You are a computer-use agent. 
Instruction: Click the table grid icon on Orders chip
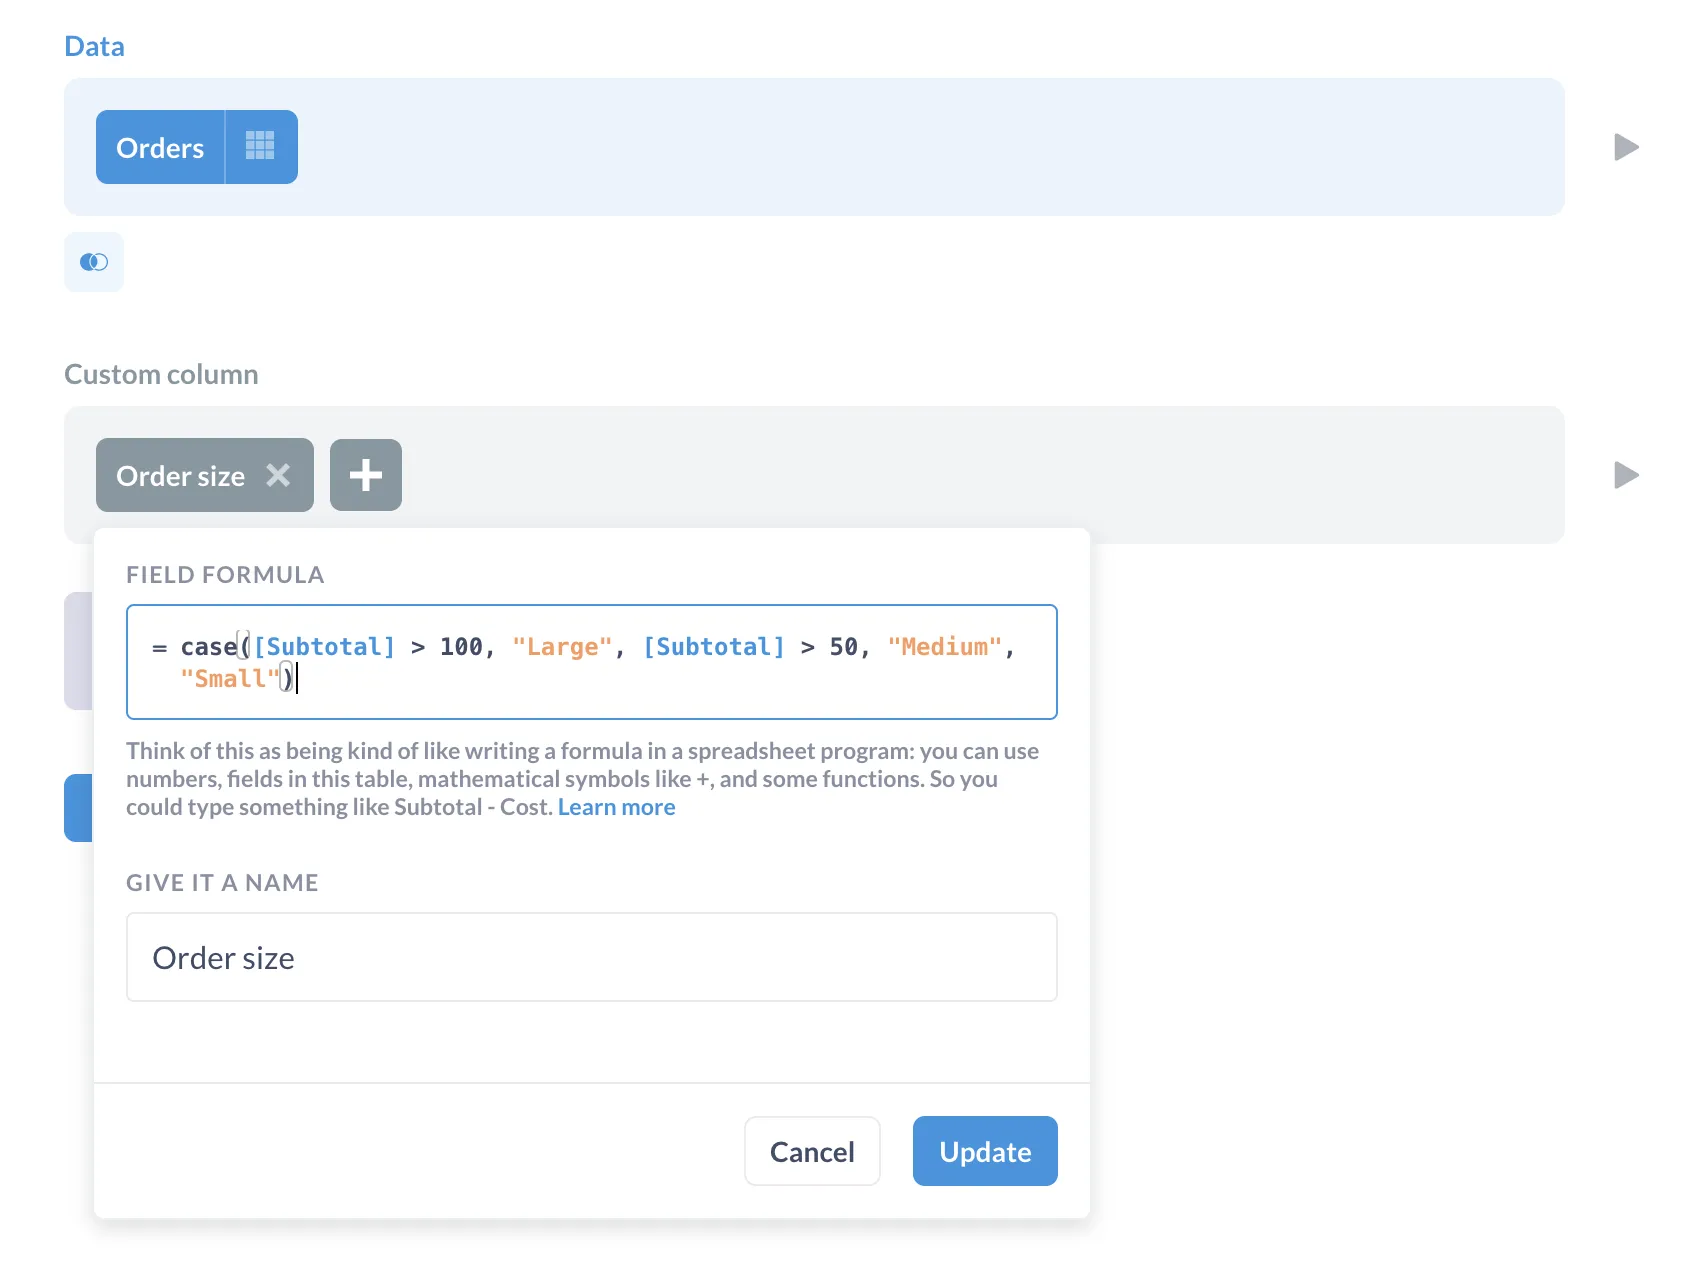click(261, 146)
